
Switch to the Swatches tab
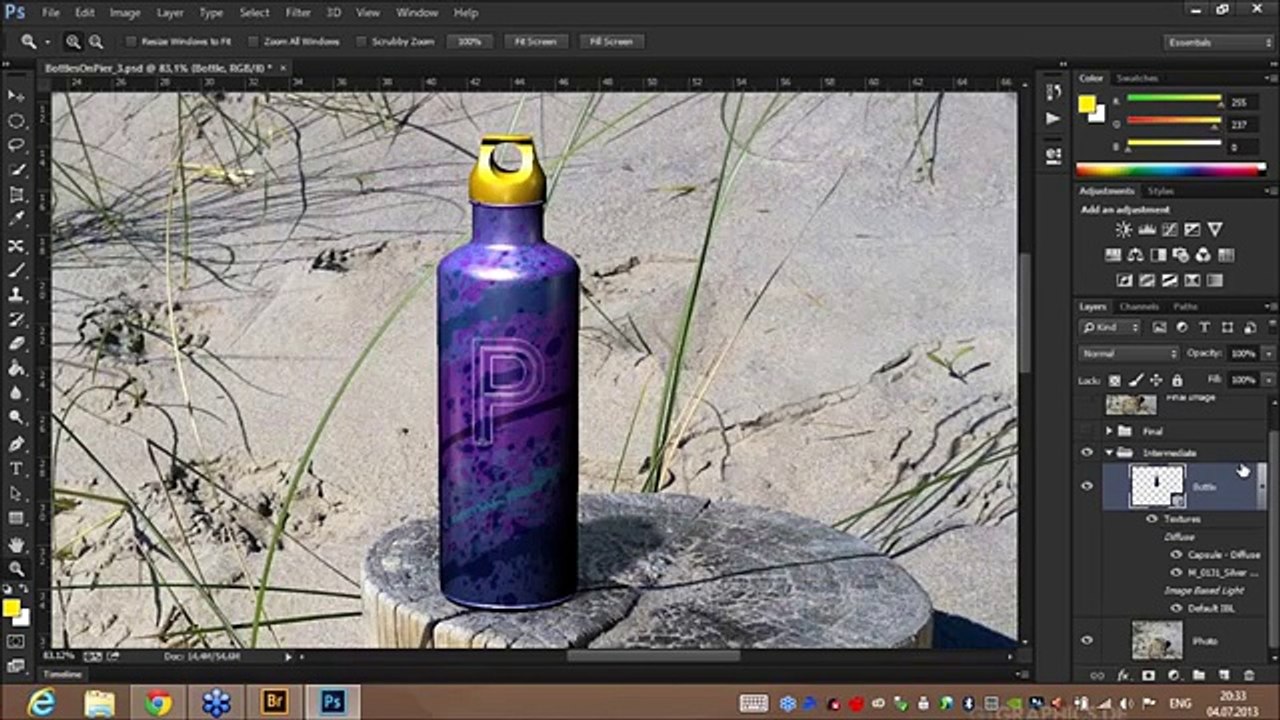pos(1137,78)
